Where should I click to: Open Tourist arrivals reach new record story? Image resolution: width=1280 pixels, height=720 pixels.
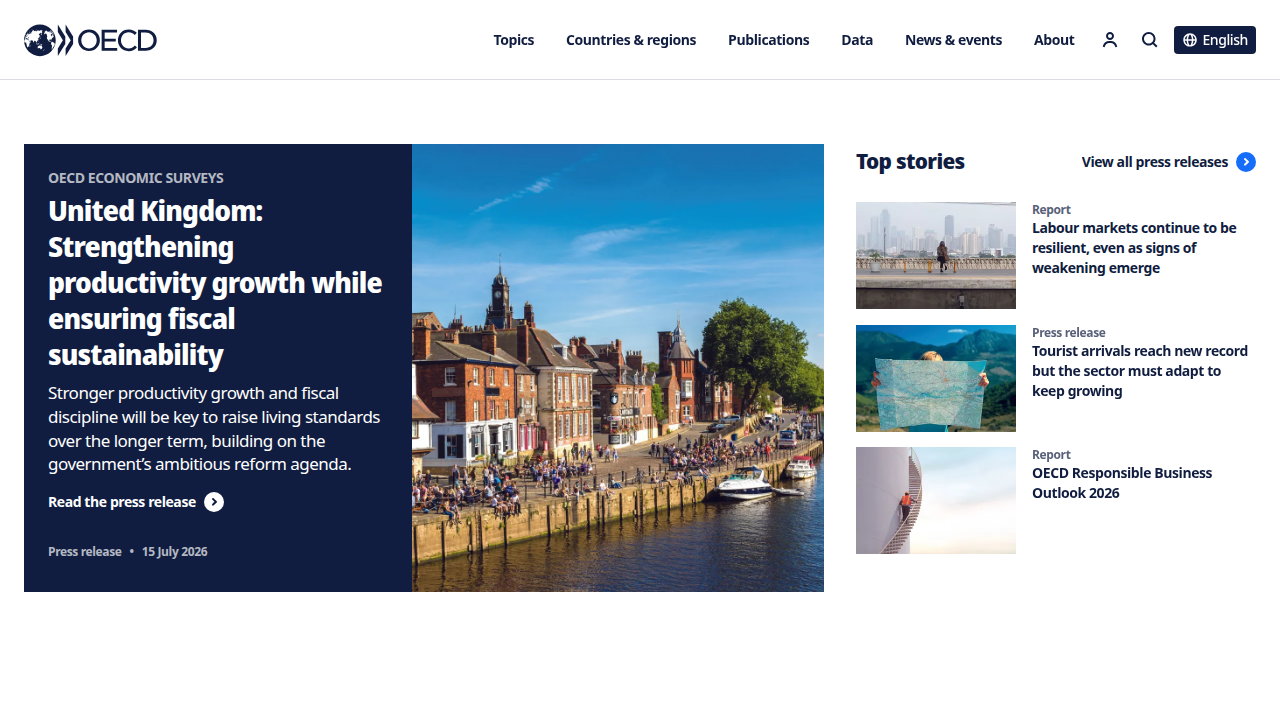pos(1140,371)
